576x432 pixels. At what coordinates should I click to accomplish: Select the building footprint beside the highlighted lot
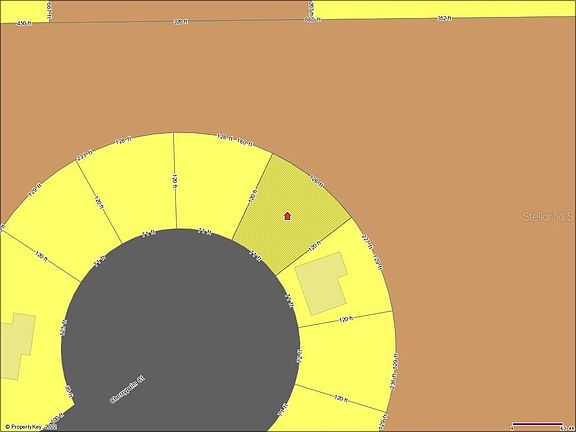point(321,284)
